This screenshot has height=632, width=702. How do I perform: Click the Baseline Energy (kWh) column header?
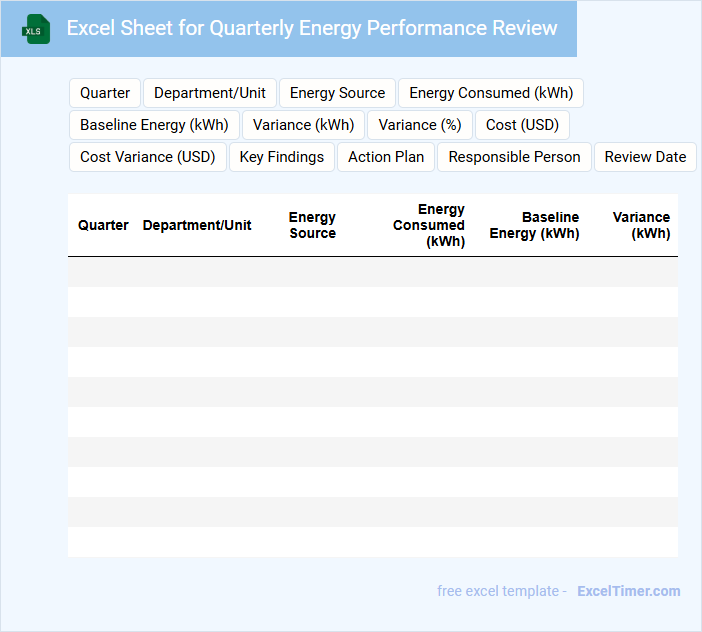pos(534,225)
